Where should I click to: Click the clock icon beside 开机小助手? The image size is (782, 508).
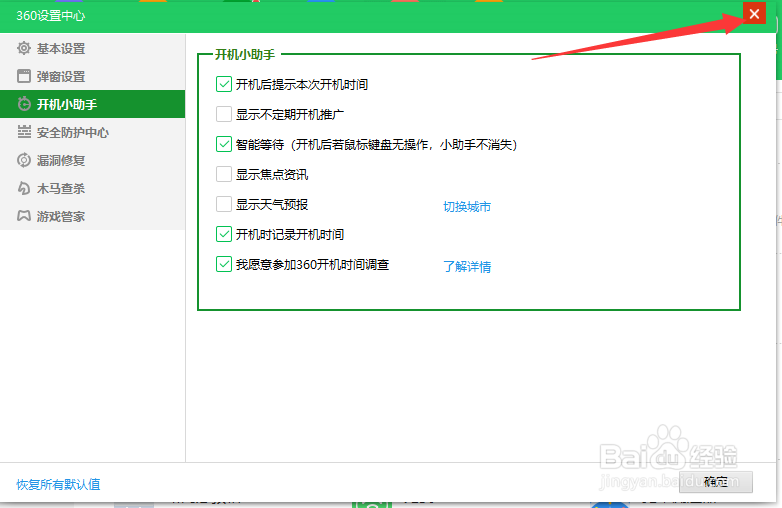coord(23,104)
